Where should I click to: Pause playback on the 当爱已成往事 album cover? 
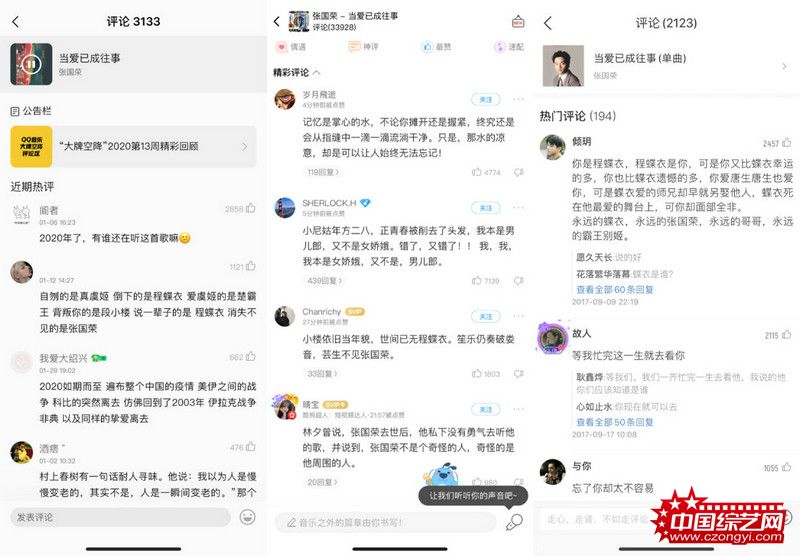click(x=31, y=64)
